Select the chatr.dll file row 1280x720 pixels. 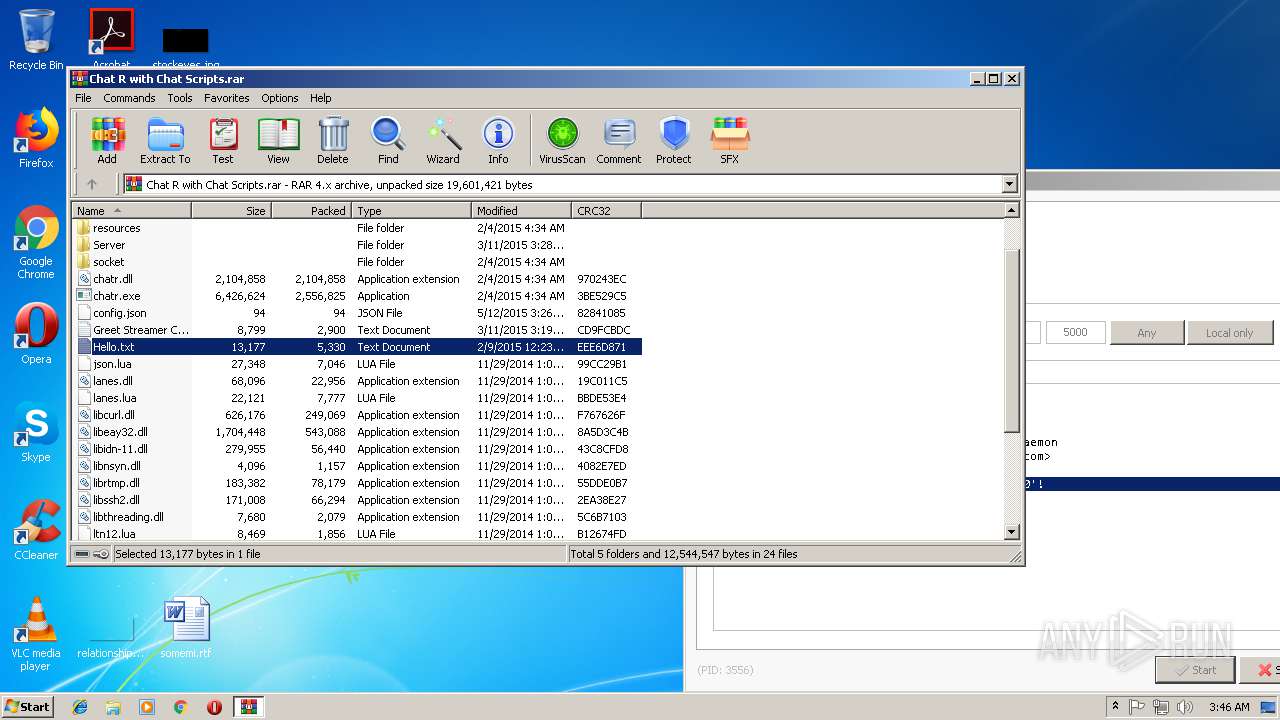tap(357, 279)
